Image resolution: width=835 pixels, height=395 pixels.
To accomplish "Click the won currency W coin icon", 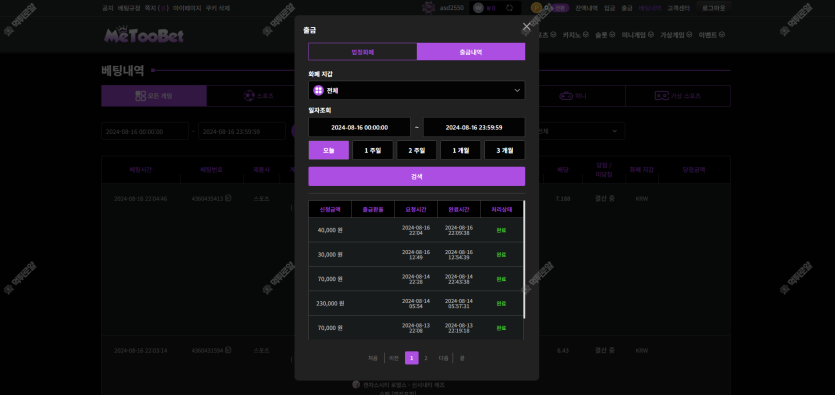I will coord(478,8).
